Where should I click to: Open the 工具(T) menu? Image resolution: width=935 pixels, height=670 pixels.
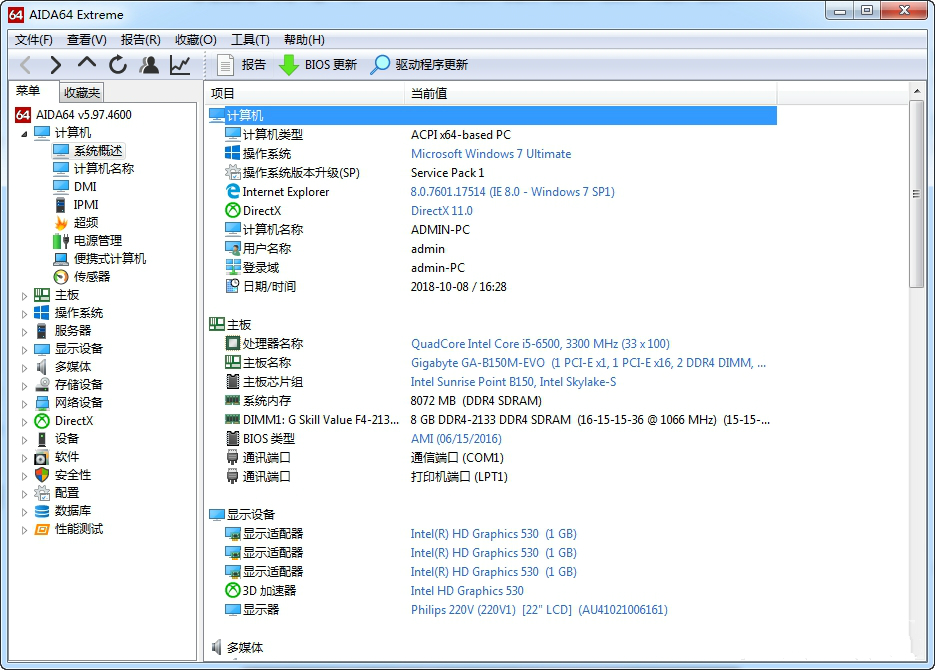tap(250, 40)
